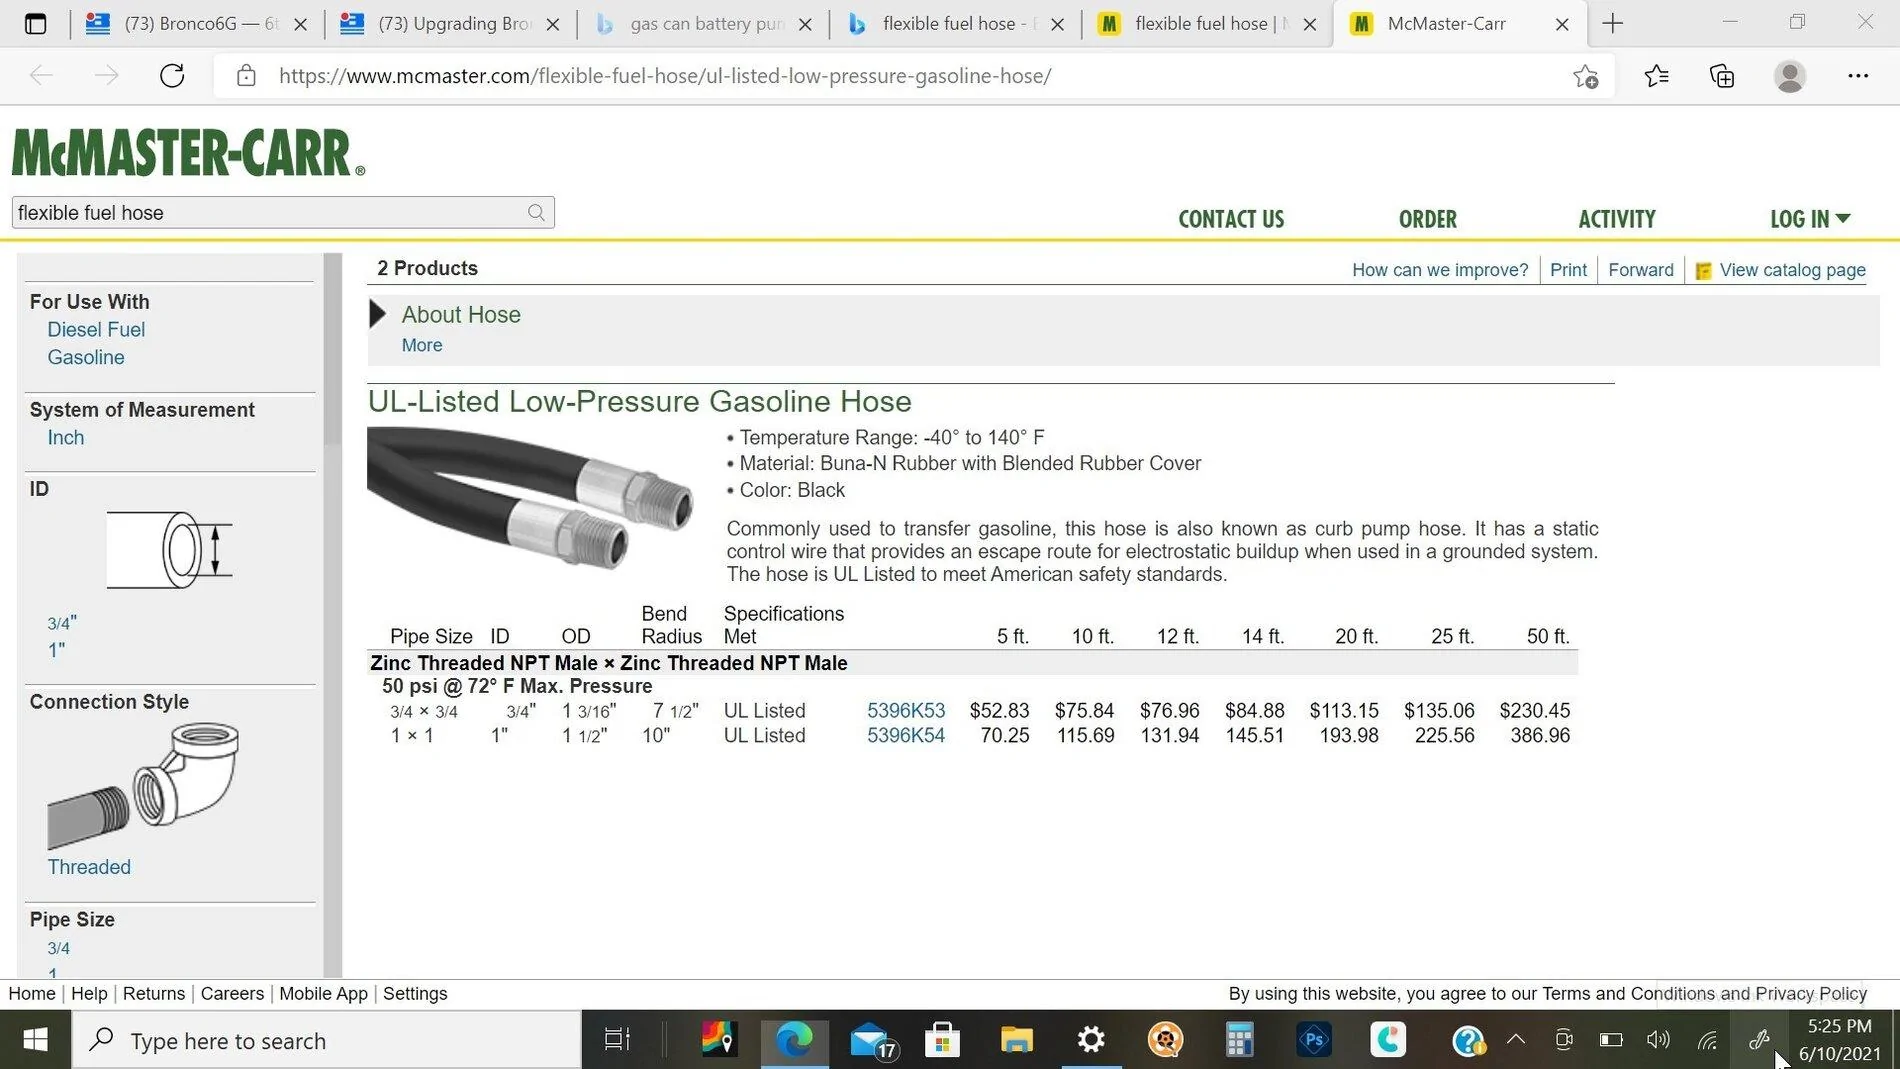Select the $52.83 price for 5 ft.

coord(999,710)
